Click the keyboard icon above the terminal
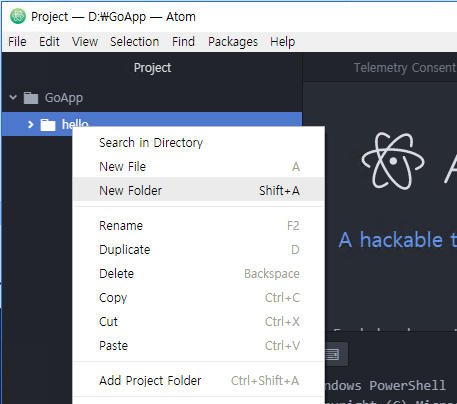The image size is (457, 404). (332, 354)
